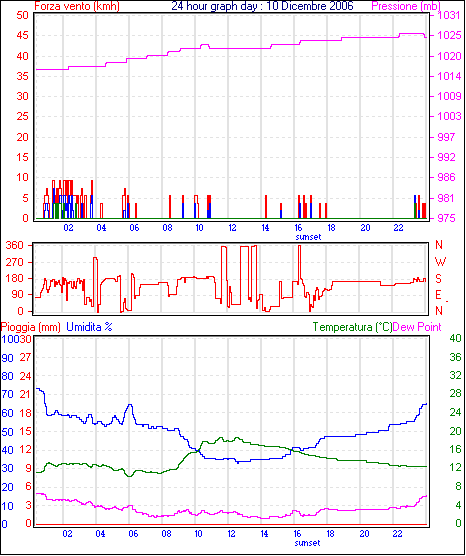Select the 'Pioggia (mm)' legend label
Image resolution: width=466 pixels, height=556 pixels.
point(30,327)
